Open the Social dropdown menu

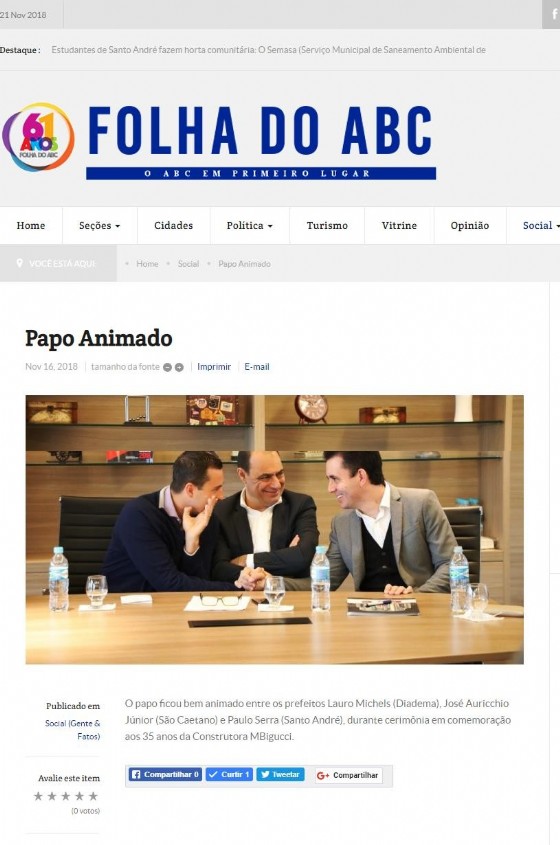(x=541, y=225)
